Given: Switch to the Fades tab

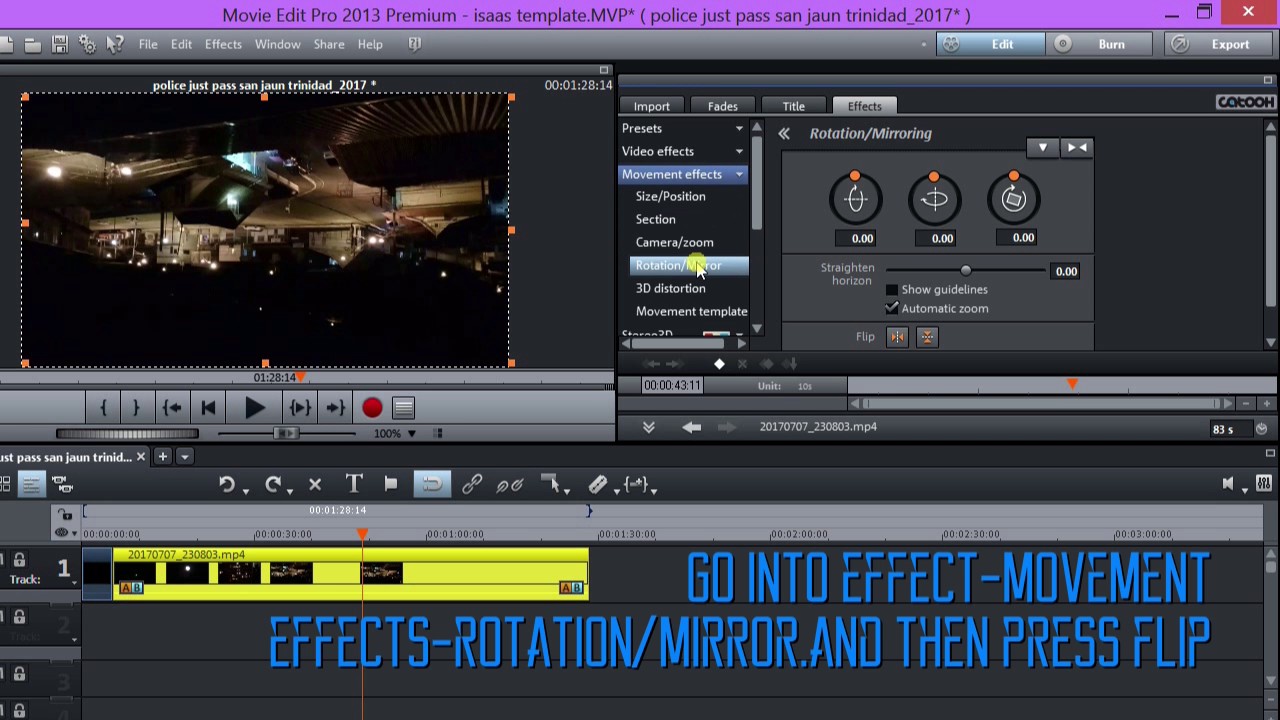Looking at the screenshot, I should 722,106.
